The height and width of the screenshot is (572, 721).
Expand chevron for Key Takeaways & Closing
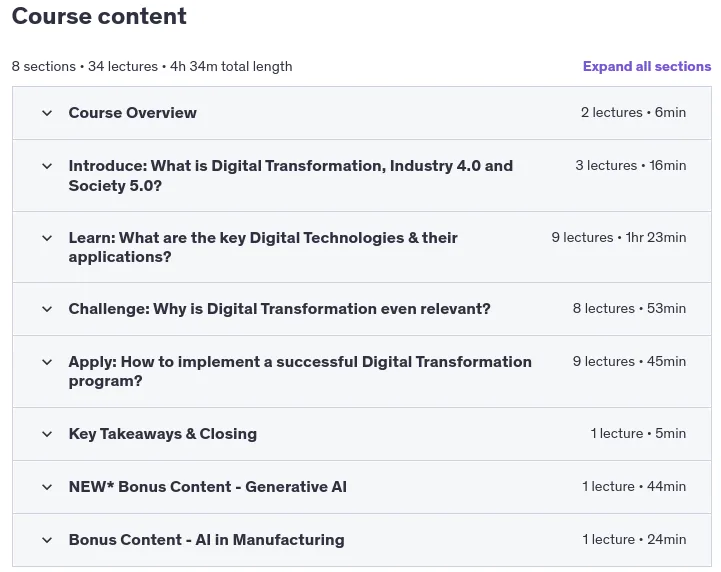pos(47,434)
